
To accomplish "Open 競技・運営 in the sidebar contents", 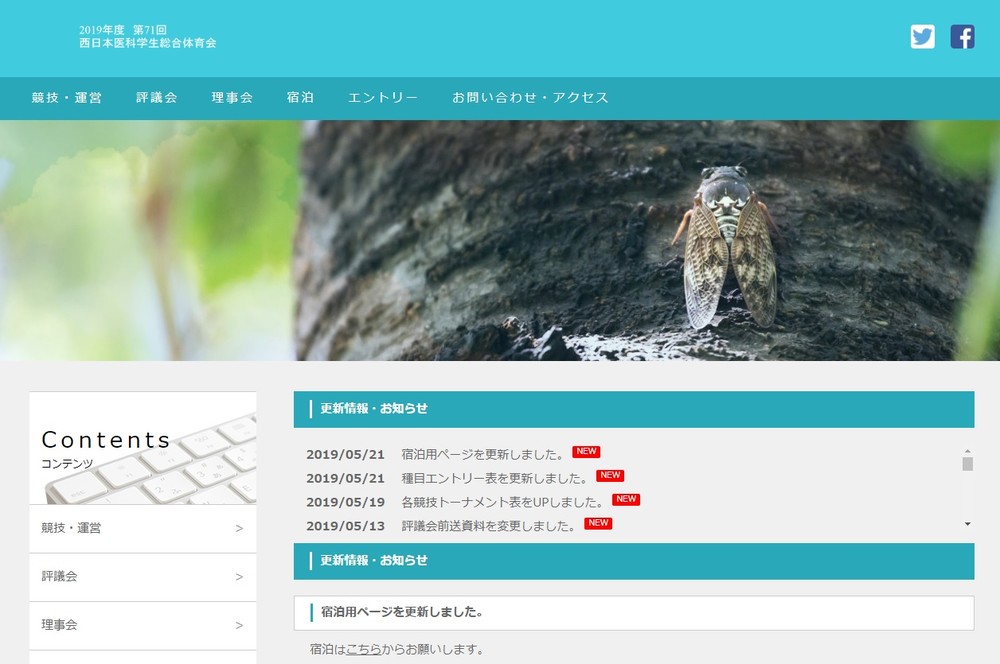I will (x=72, y=528).
